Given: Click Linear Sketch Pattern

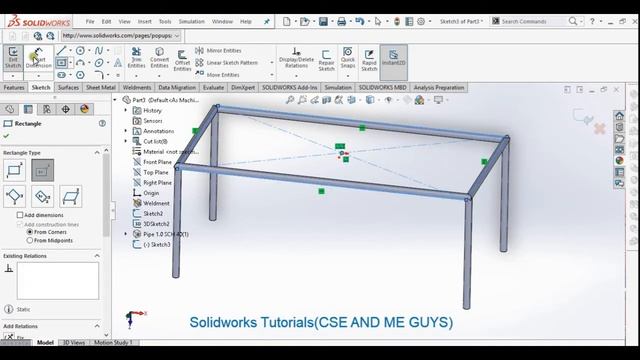Looking at the screenshot, I should pyautogui.click(x=227, y=63).
